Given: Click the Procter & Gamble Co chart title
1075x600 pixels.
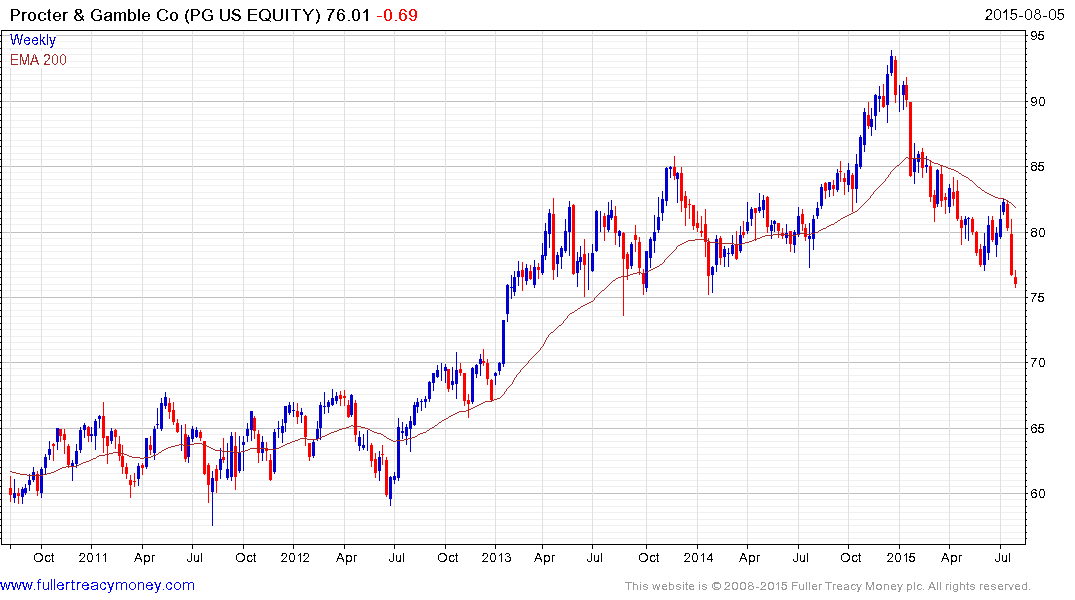Looking at the screenshot, I should (x=165, y=15).
